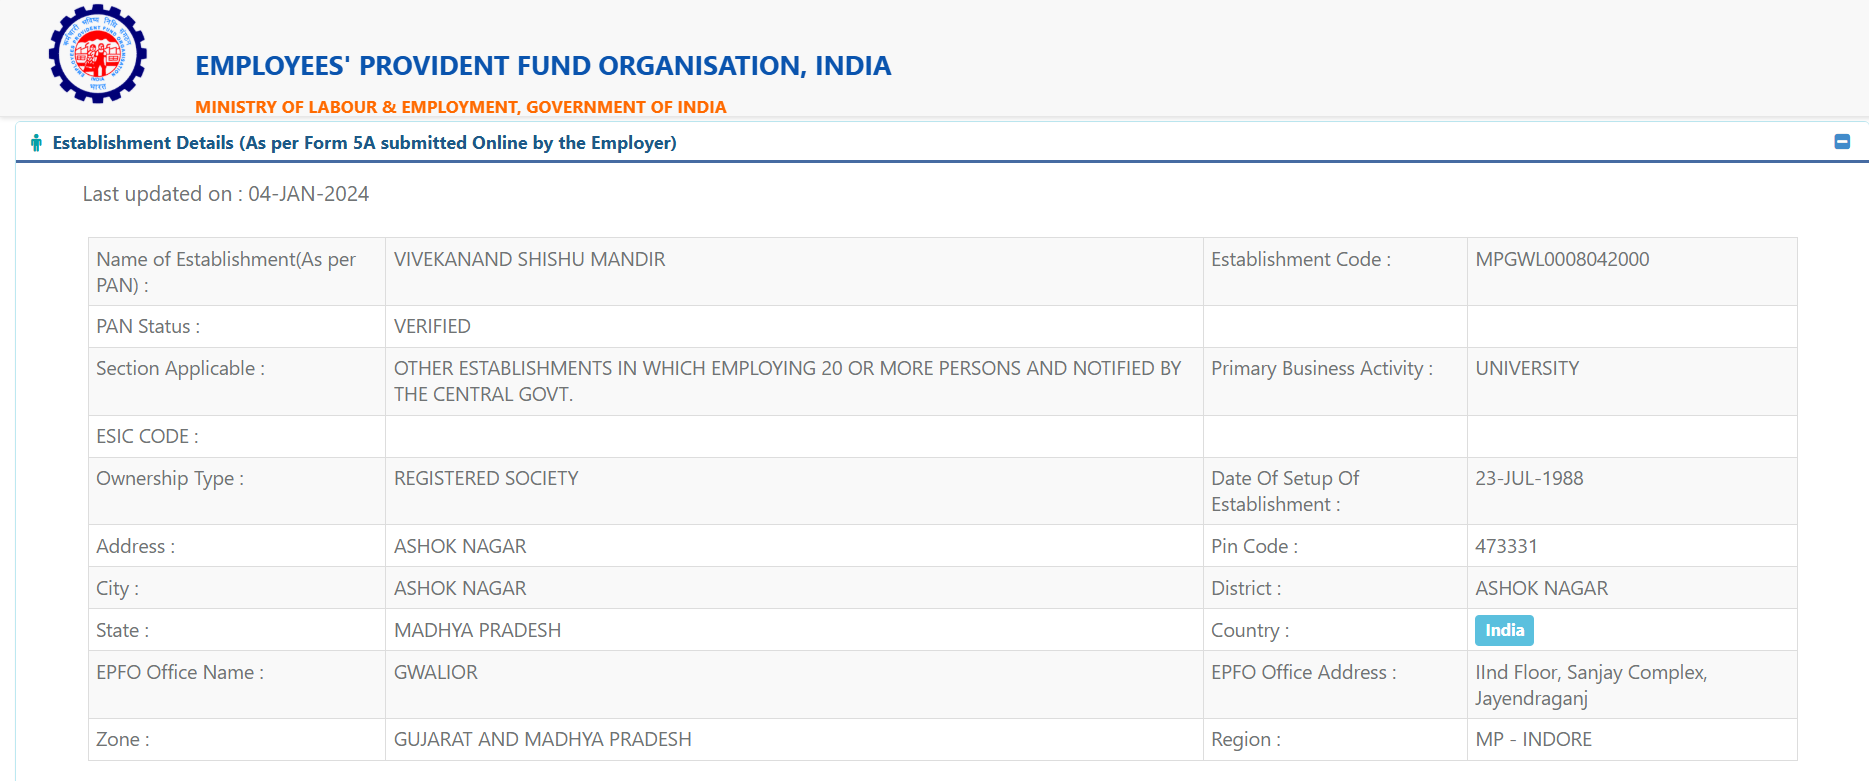Select the GUJARAT AND MADHYA PRADESH zone value
Image resolution: width=1869 pixels, height=781 pixels.
point(542,739)
